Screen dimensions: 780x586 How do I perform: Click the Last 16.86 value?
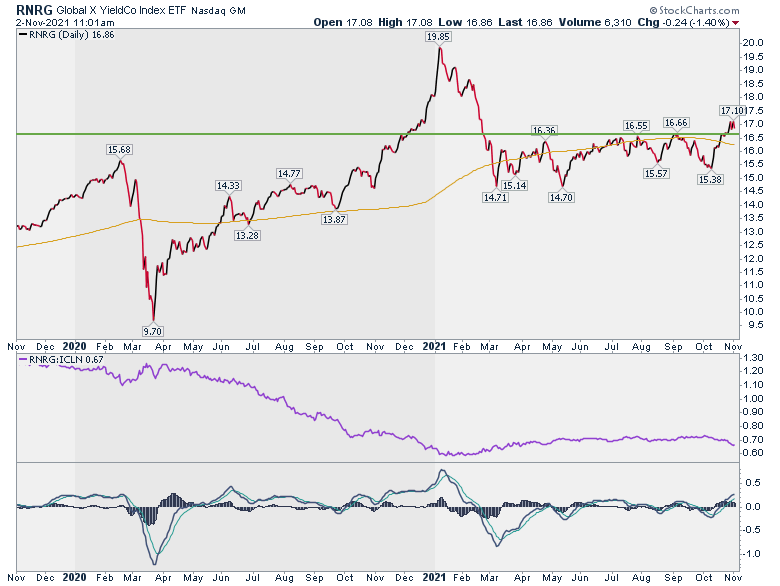525,22
